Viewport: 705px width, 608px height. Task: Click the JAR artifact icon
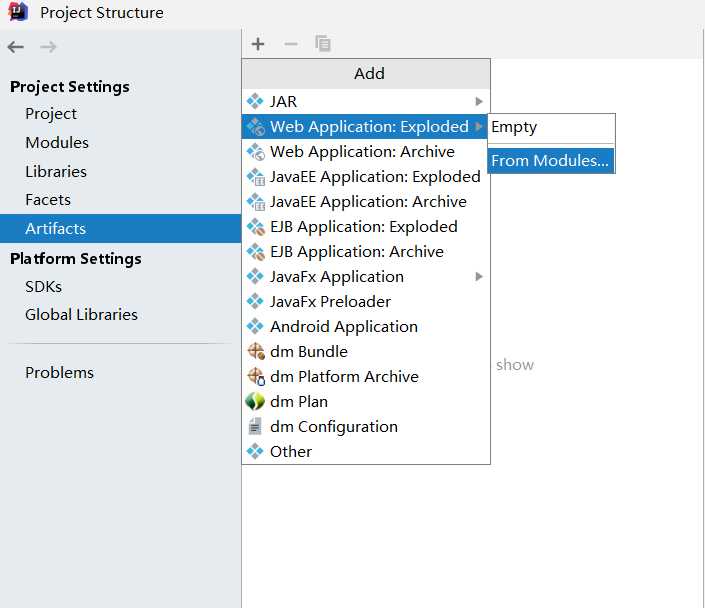pyautogui.click(x=255, y=101)
